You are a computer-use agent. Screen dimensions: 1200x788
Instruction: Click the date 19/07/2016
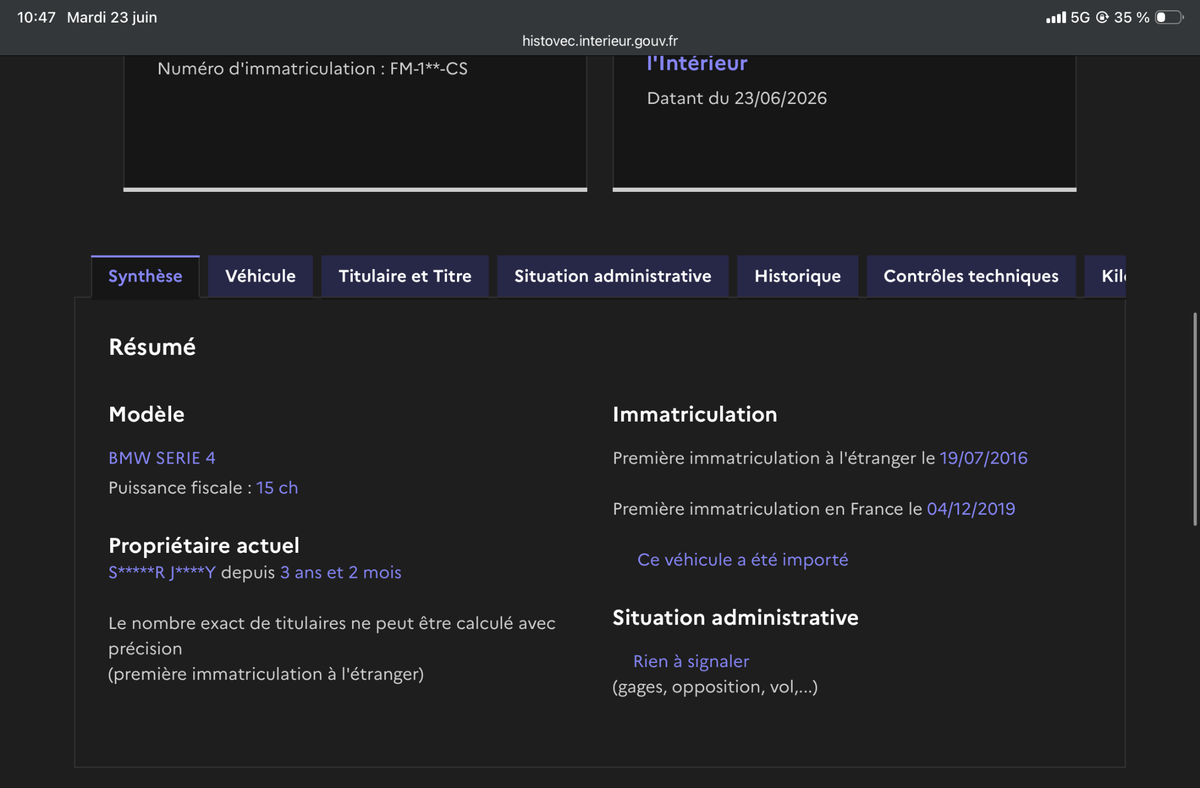pyautogui.click(x=983, y=458)
